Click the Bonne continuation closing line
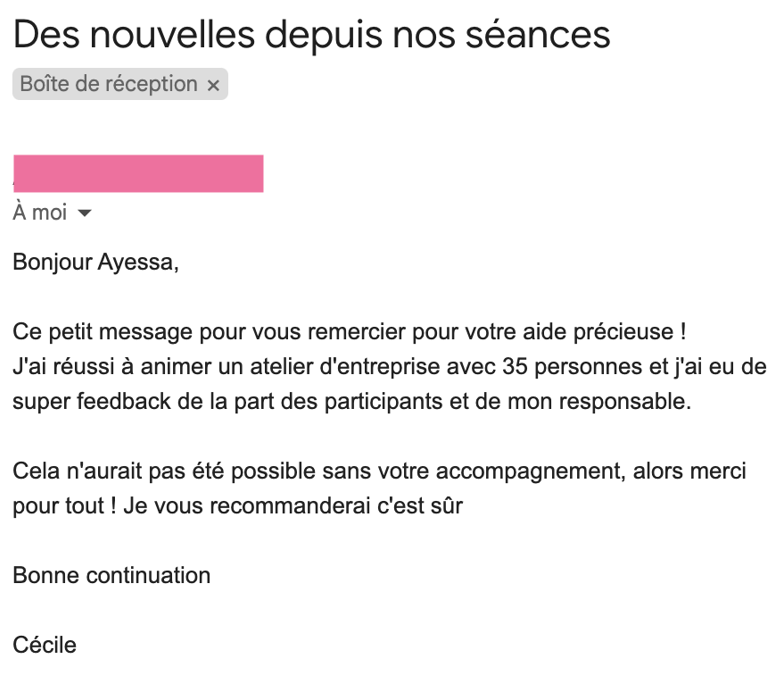 [112, 575]
